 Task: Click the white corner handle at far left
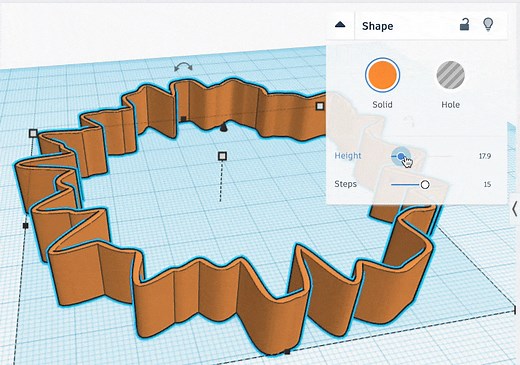tap(33, 134)
